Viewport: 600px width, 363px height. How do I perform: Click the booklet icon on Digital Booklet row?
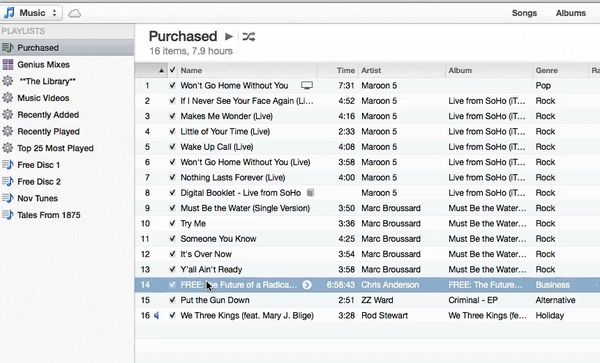(310, 193)
